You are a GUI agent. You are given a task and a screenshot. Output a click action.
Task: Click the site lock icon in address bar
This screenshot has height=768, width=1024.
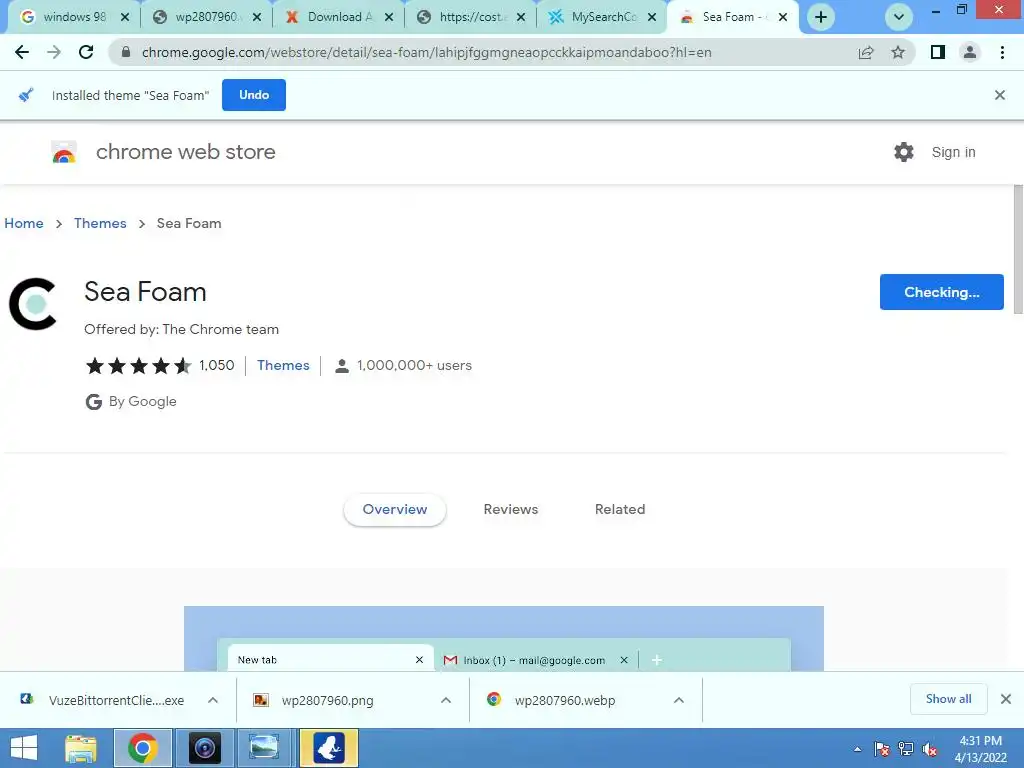[126, 52]
